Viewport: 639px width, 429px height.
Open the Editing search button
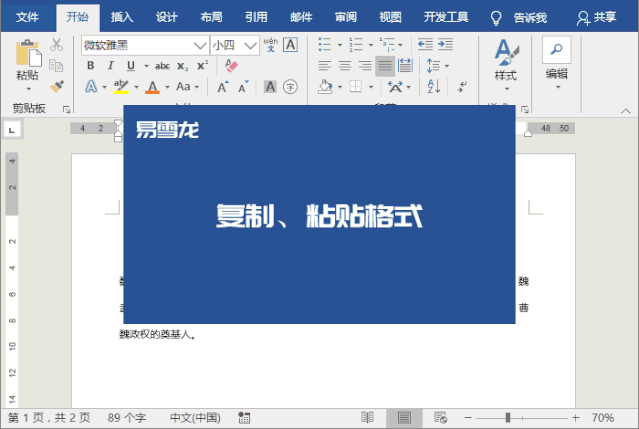point(557,63)
